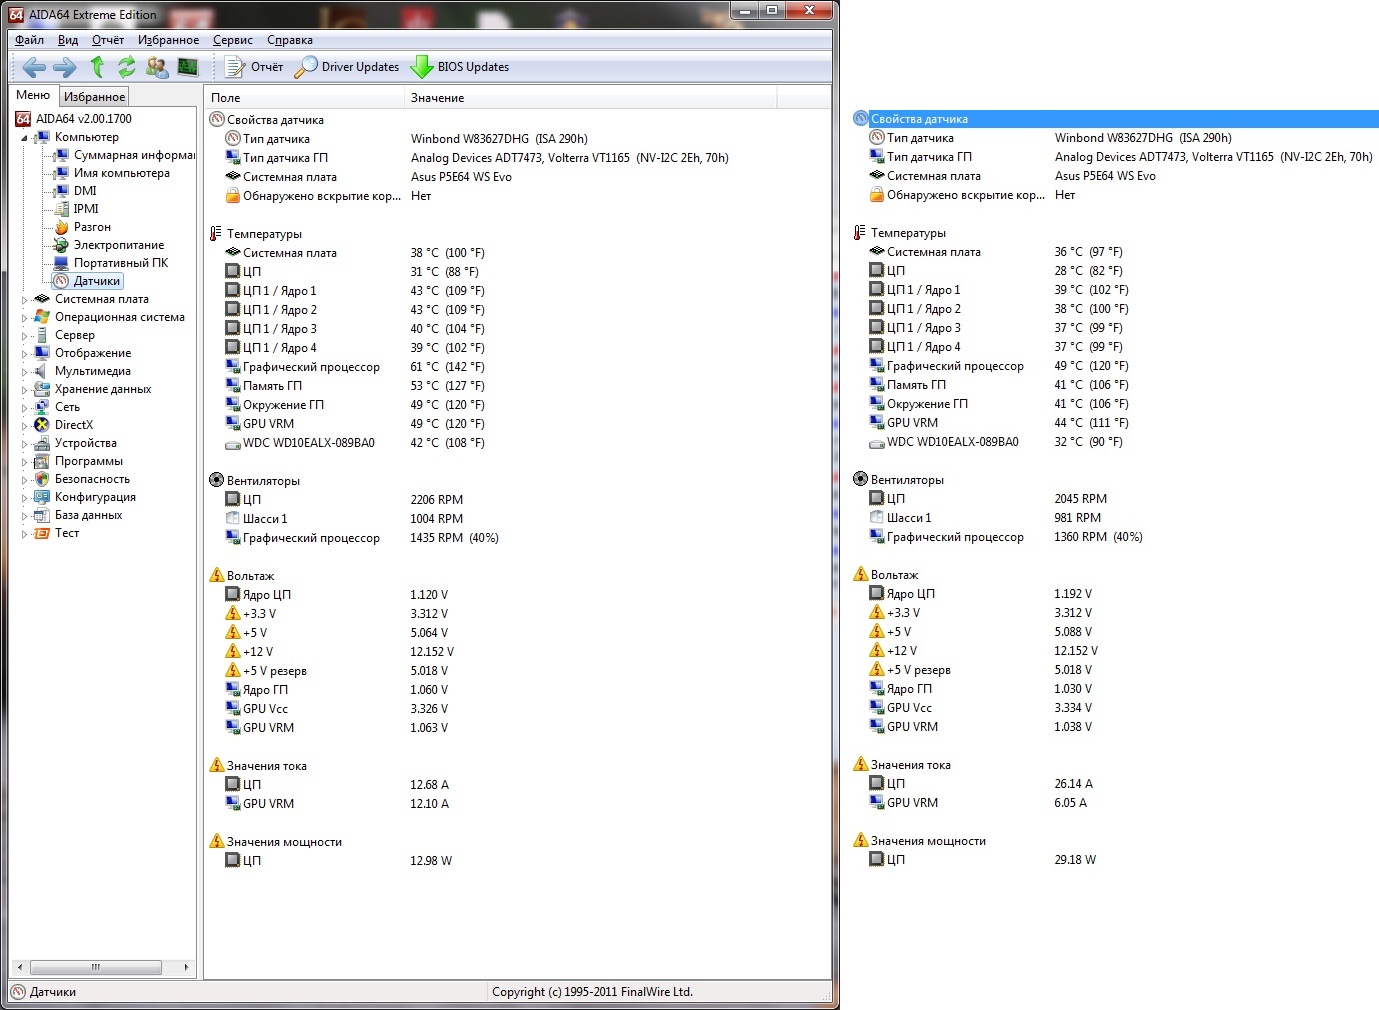Select the +12 V row showing 12.152 V in AIDA64 window
1379x1010 pixels.
(517, 652)
